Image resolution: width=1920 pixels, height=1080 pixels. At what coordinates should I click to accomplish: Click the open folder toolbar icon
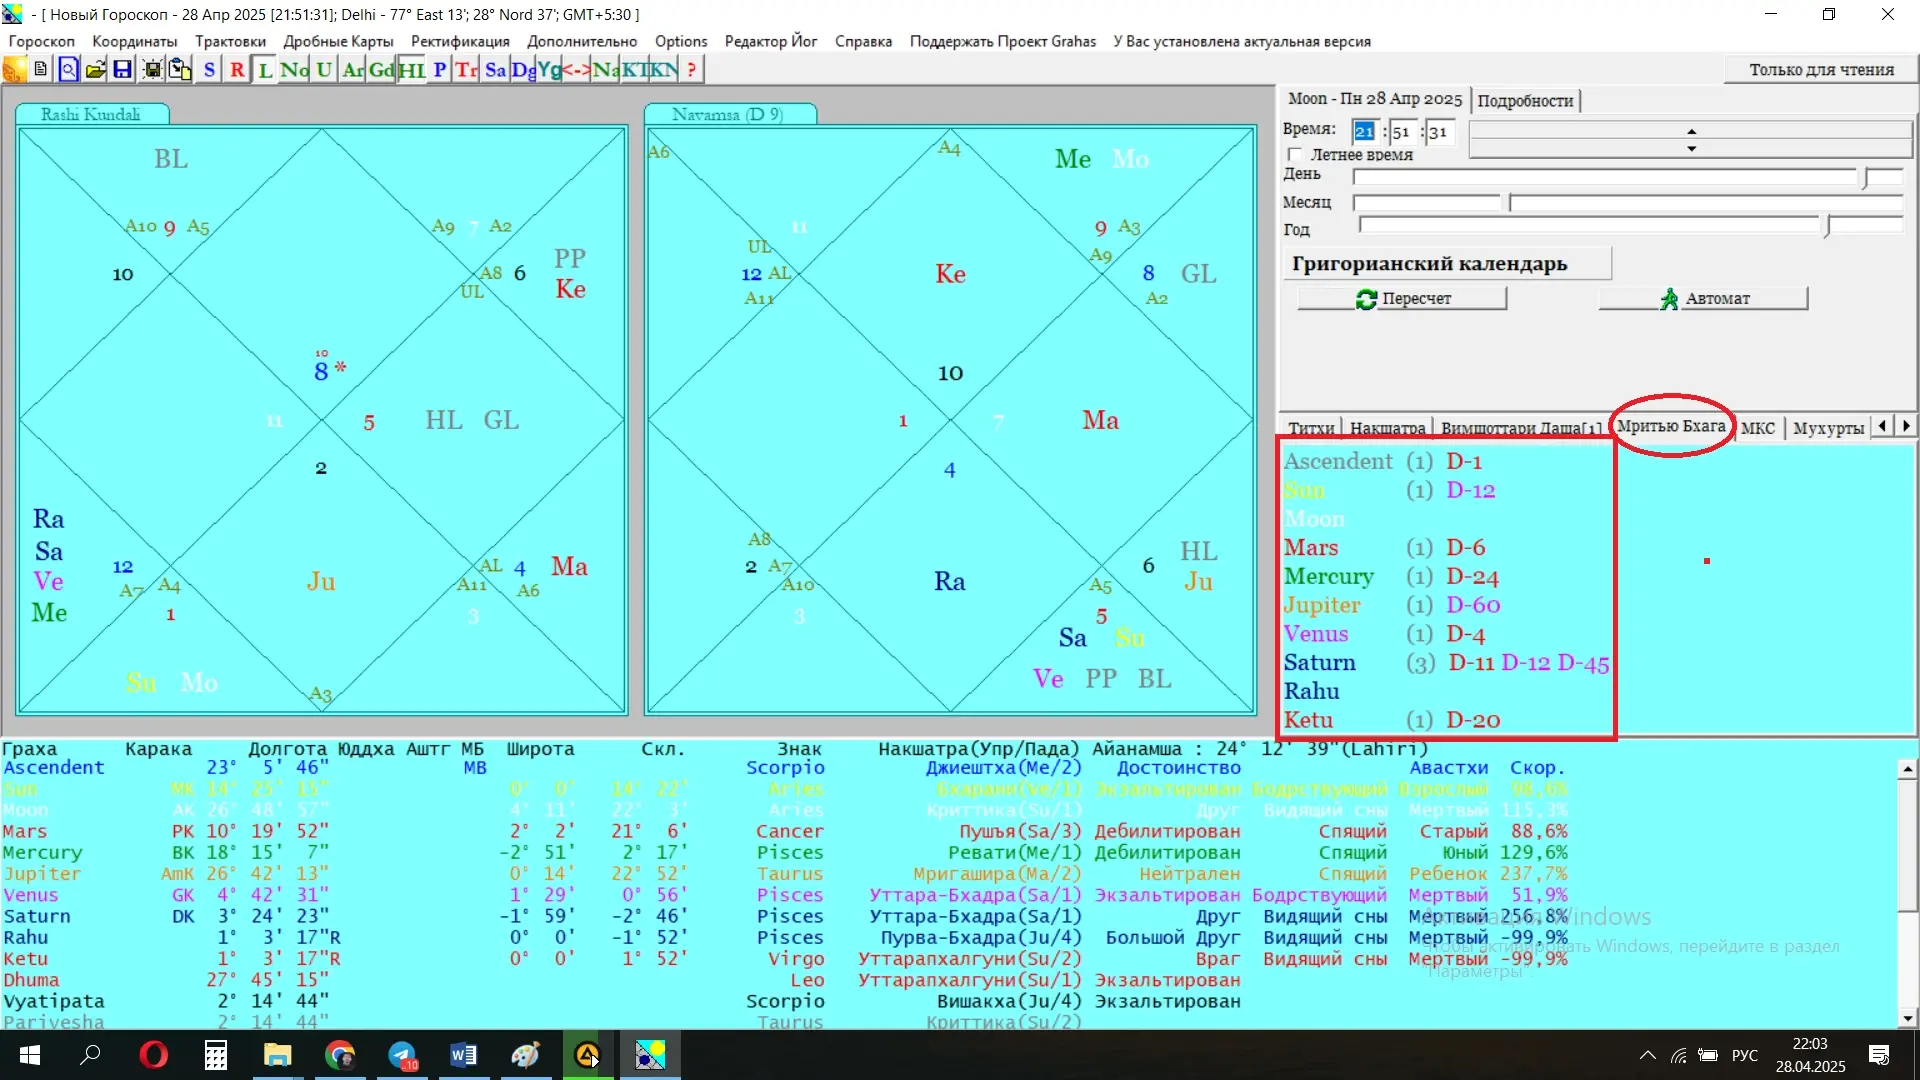[x=95, y=69]
